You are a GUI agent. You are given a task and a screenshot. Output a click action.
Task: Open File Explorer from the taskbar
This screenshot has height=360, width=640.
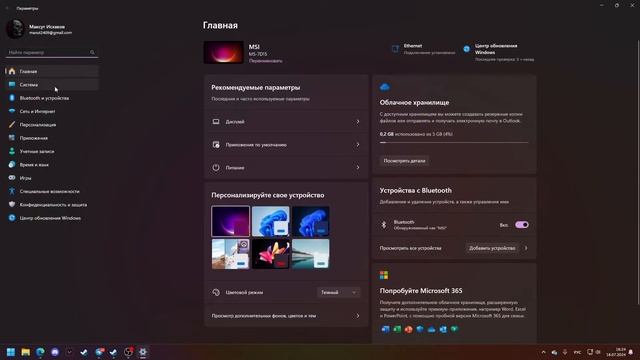(26, 352)
